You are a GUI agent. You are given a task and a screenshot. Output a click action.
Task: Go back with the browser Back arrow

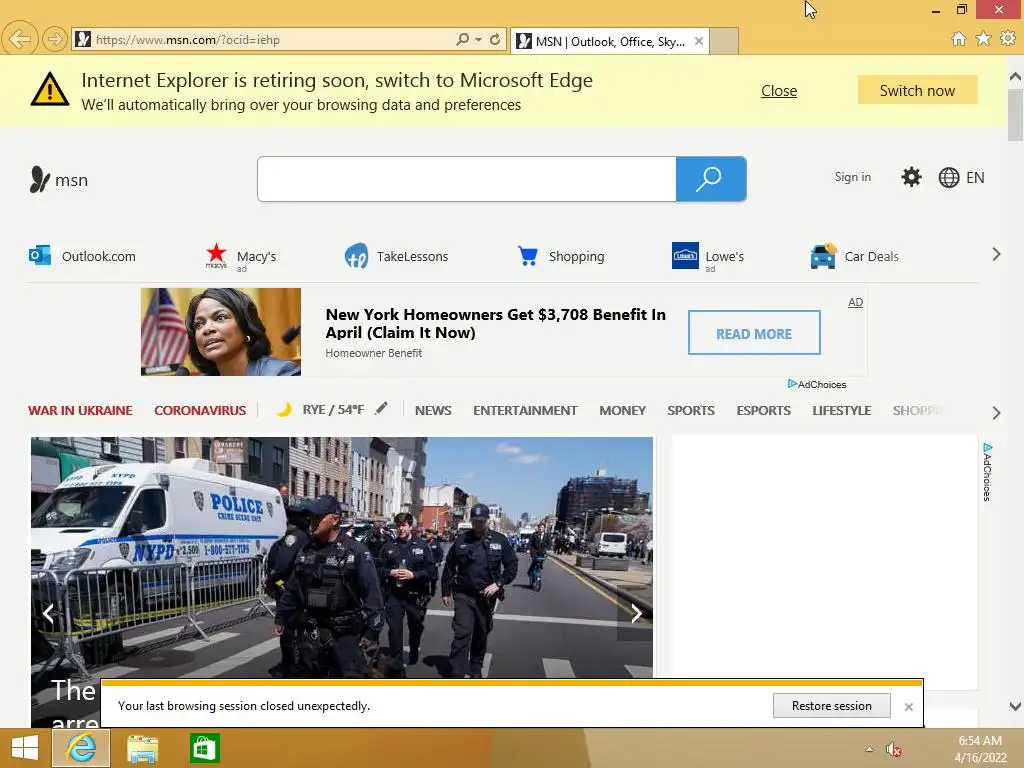(x=20, y=39)
